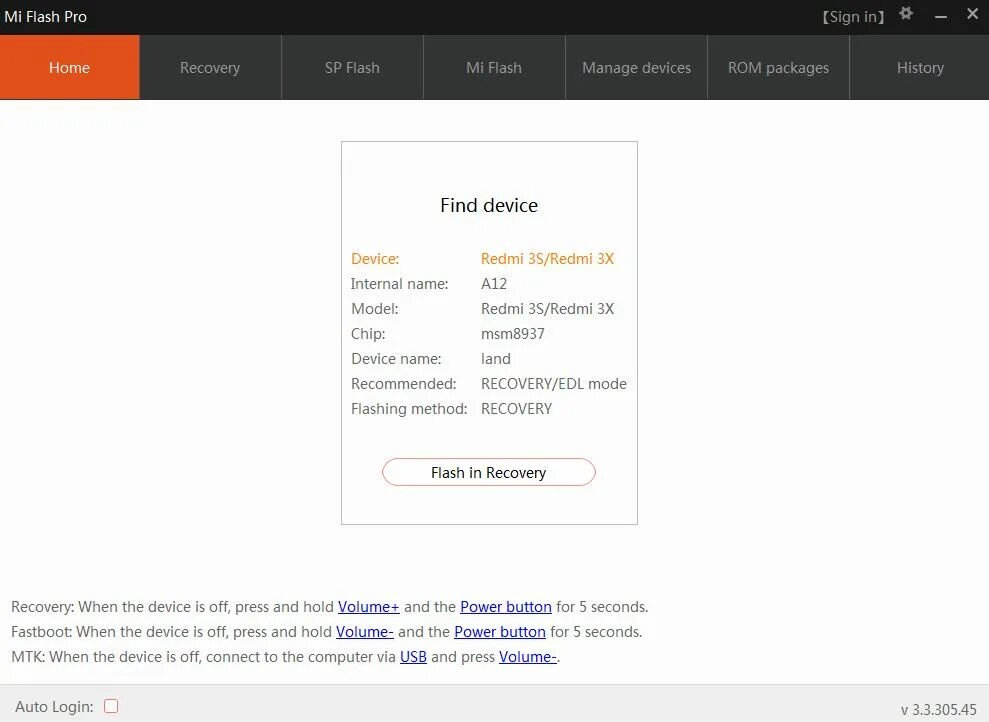Select the RECOVERY/EDL mode recommended value
This screenshot has width=989, height=722.
click(x=554, y=383)
